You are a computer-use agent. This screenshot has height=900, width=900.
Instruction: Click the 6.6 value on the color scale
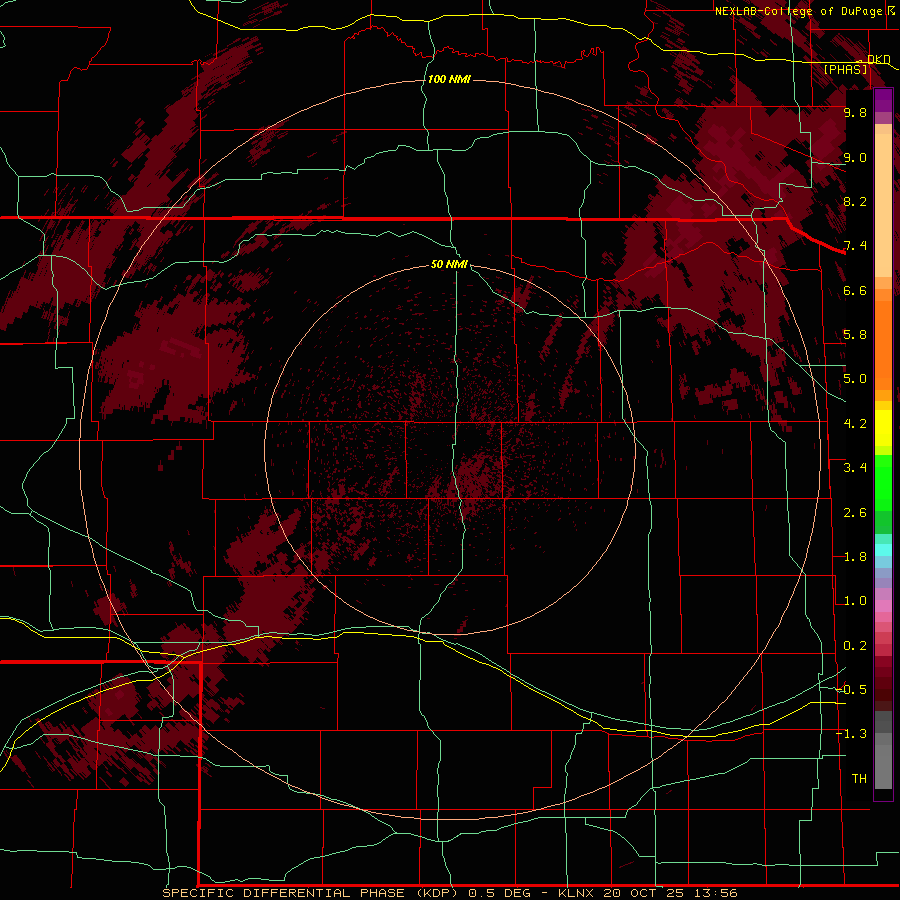(x=855, y=290)
